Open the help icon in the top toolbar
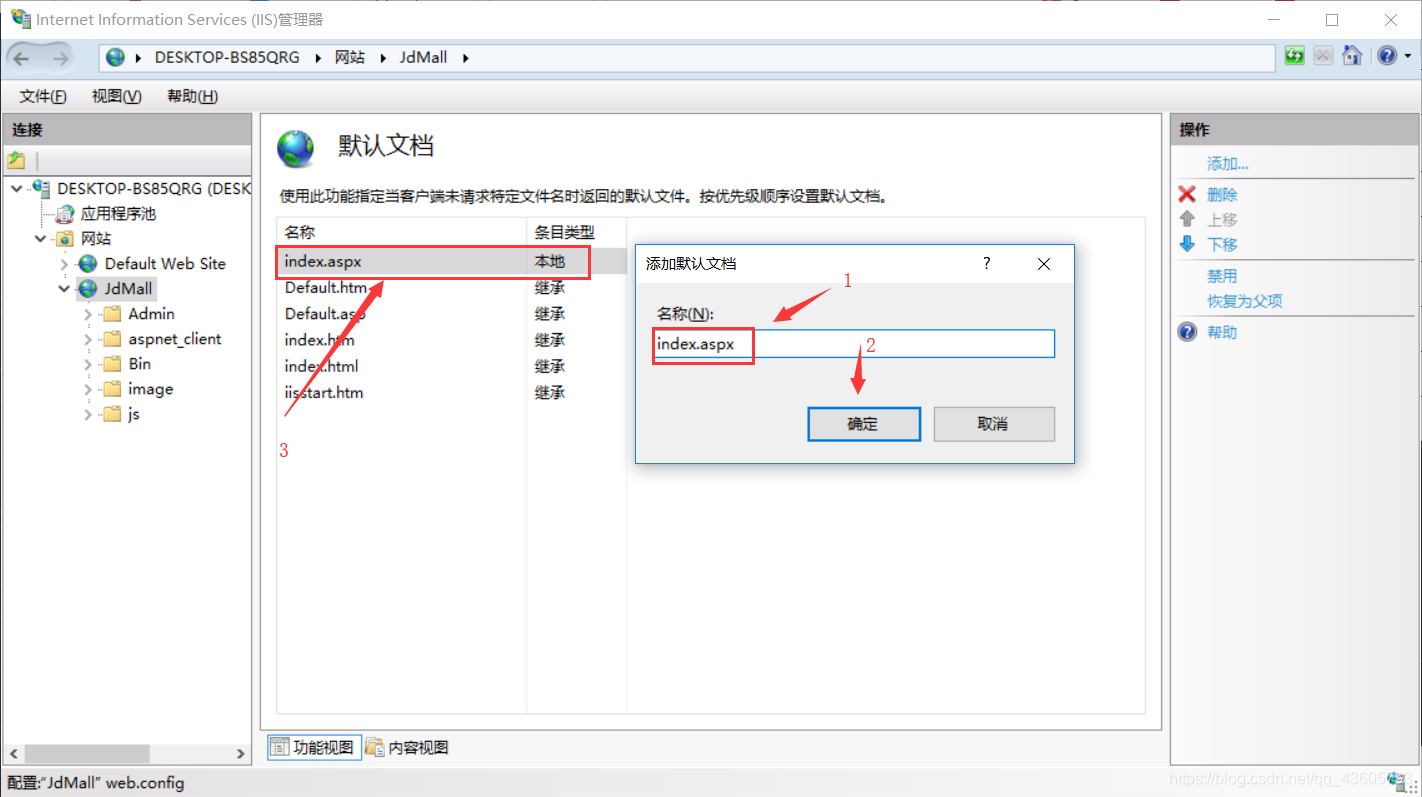The height and width of the screenshot is (797, 1422). (1386, 56)
